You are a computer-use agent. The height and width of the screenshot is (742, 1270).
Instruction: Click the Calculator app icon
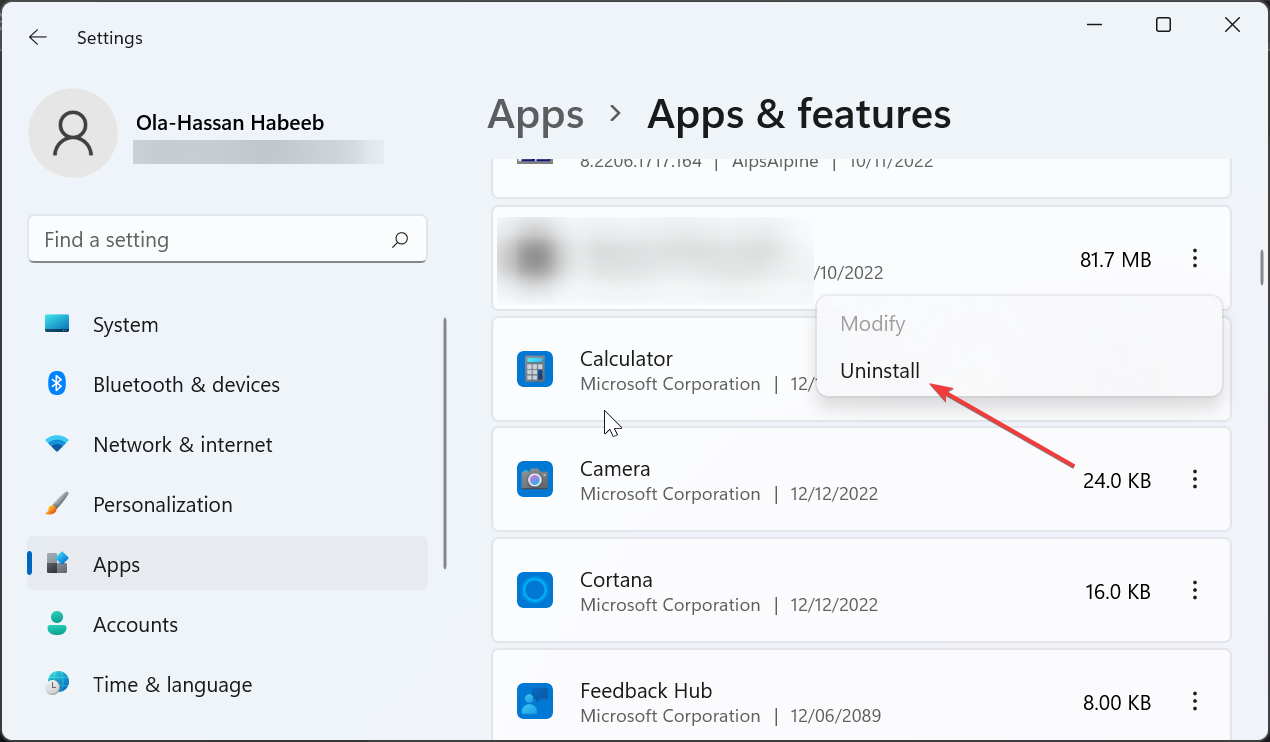click(535, 370)
